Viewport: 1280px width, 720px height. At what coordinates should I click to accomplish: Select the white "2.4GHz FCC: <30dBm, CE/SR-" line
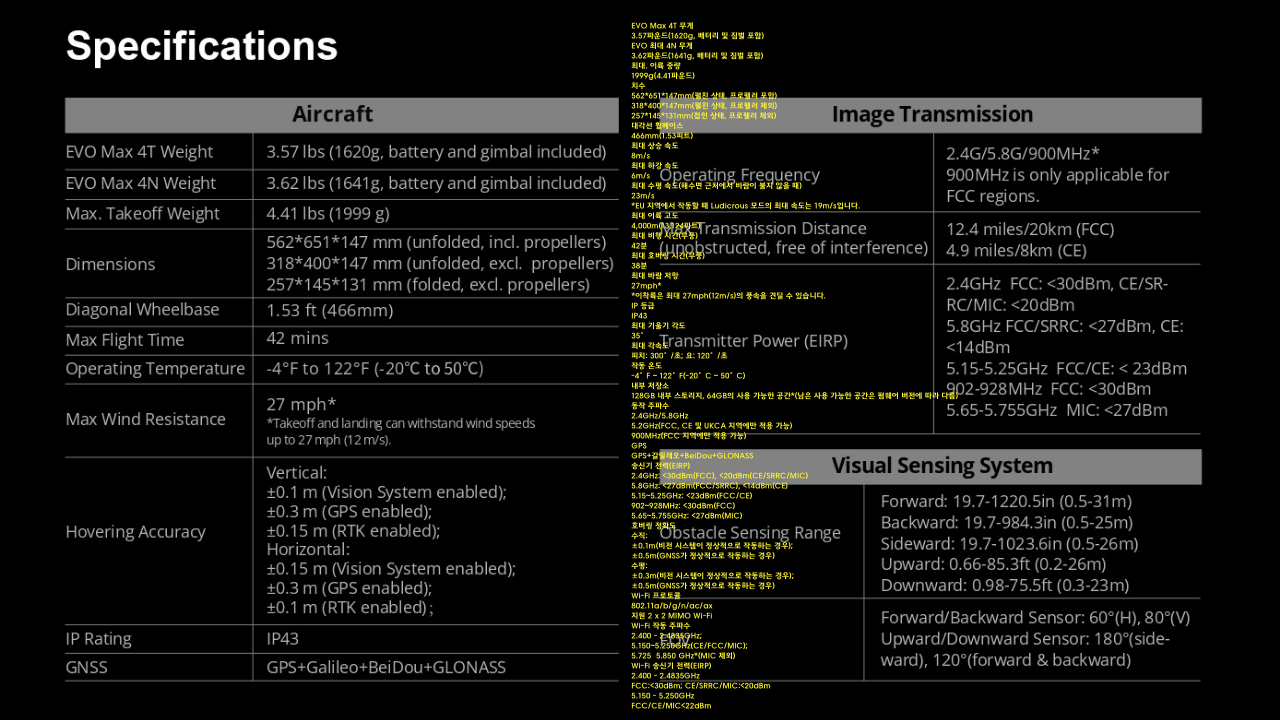[x=1056, y=284]
